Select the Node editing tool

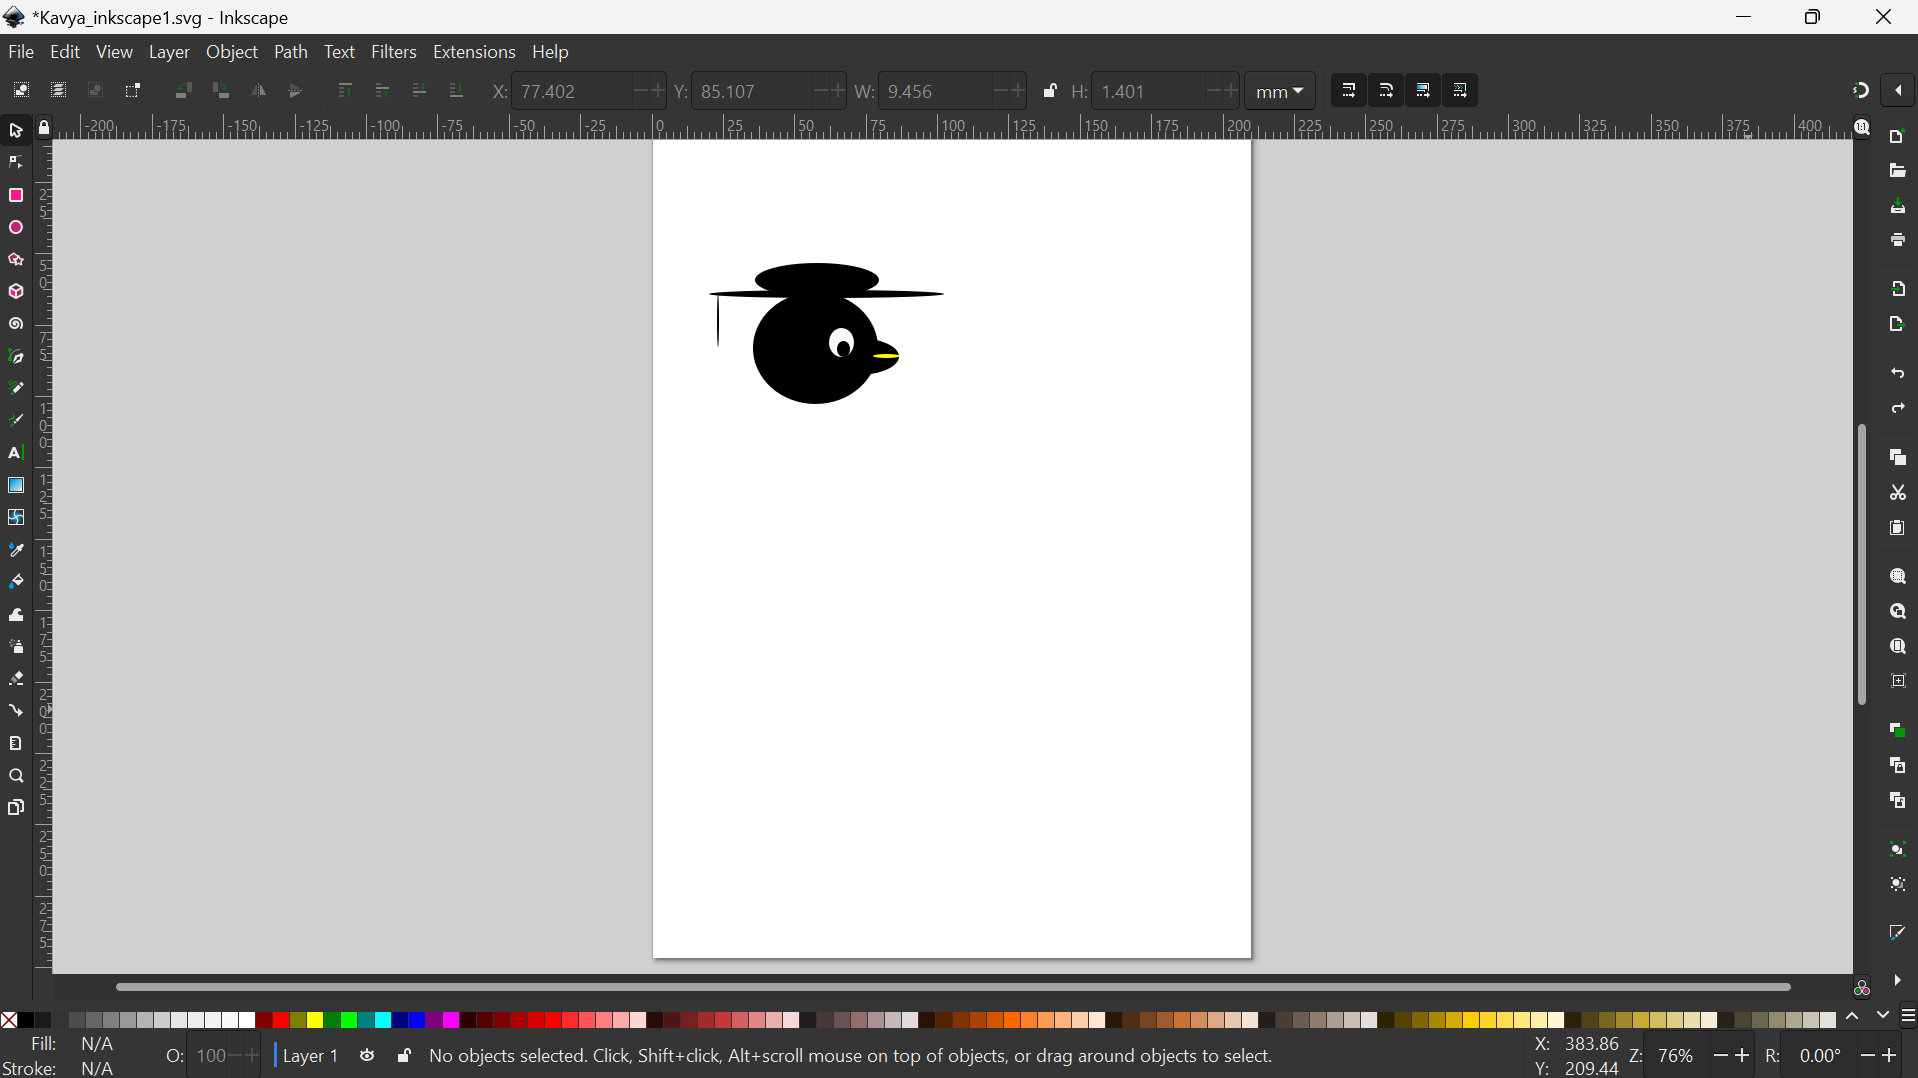(x=16, y=163)
